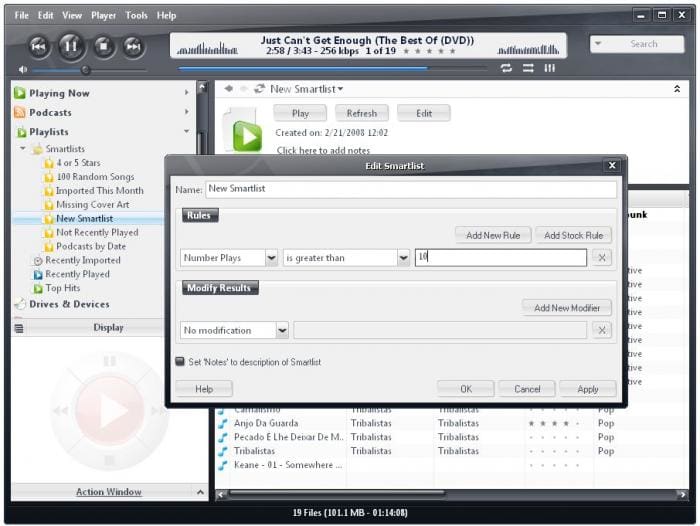Open the Player menu

point(104,15)
